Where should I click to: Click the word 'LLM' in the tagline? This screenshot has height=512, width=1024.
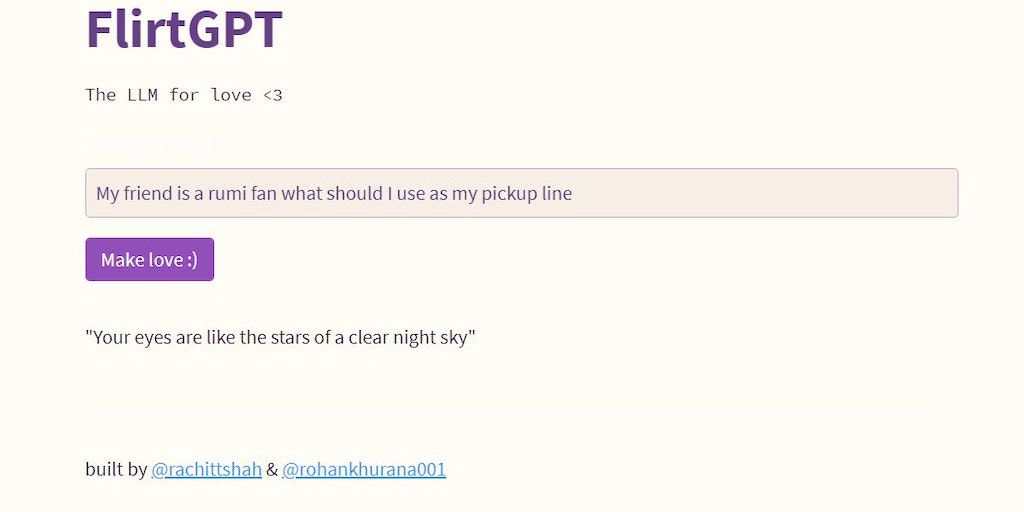tap(143, 95)
